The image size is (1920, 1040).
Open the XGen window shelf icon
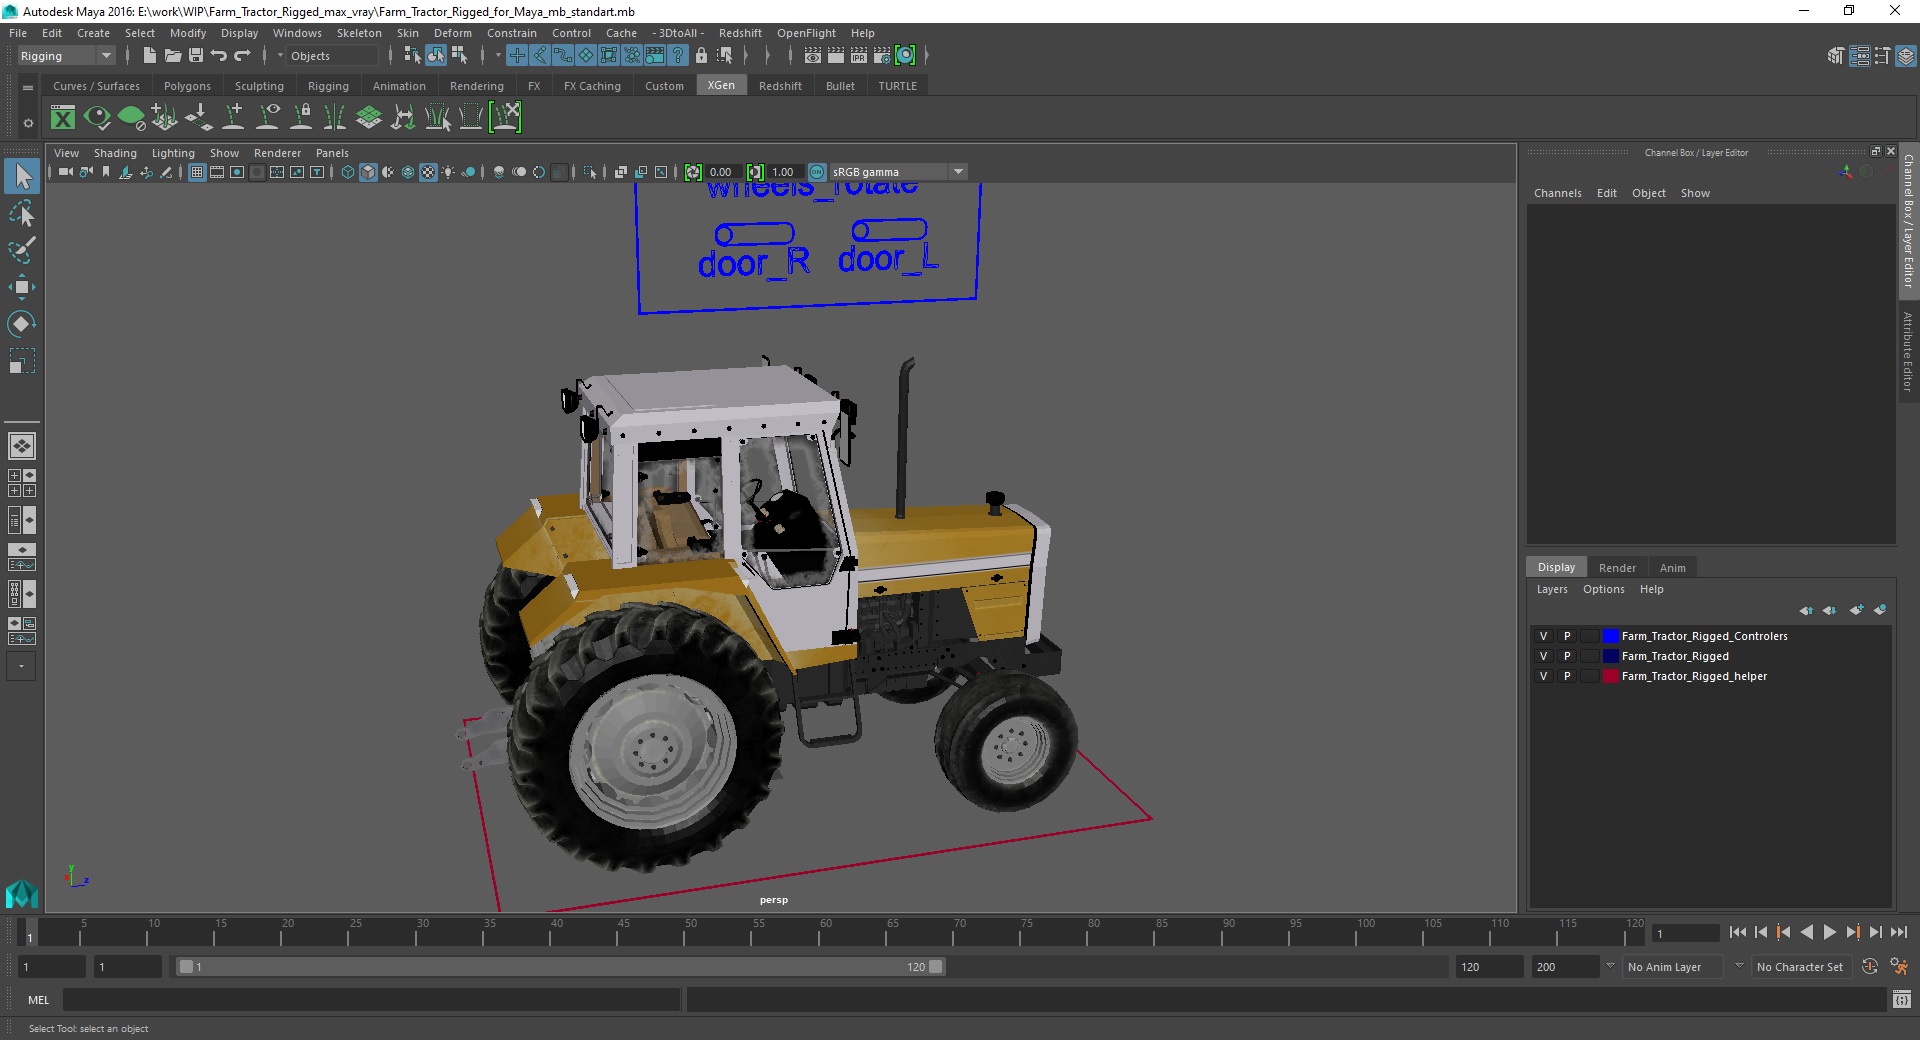click(x=63, y=118)
